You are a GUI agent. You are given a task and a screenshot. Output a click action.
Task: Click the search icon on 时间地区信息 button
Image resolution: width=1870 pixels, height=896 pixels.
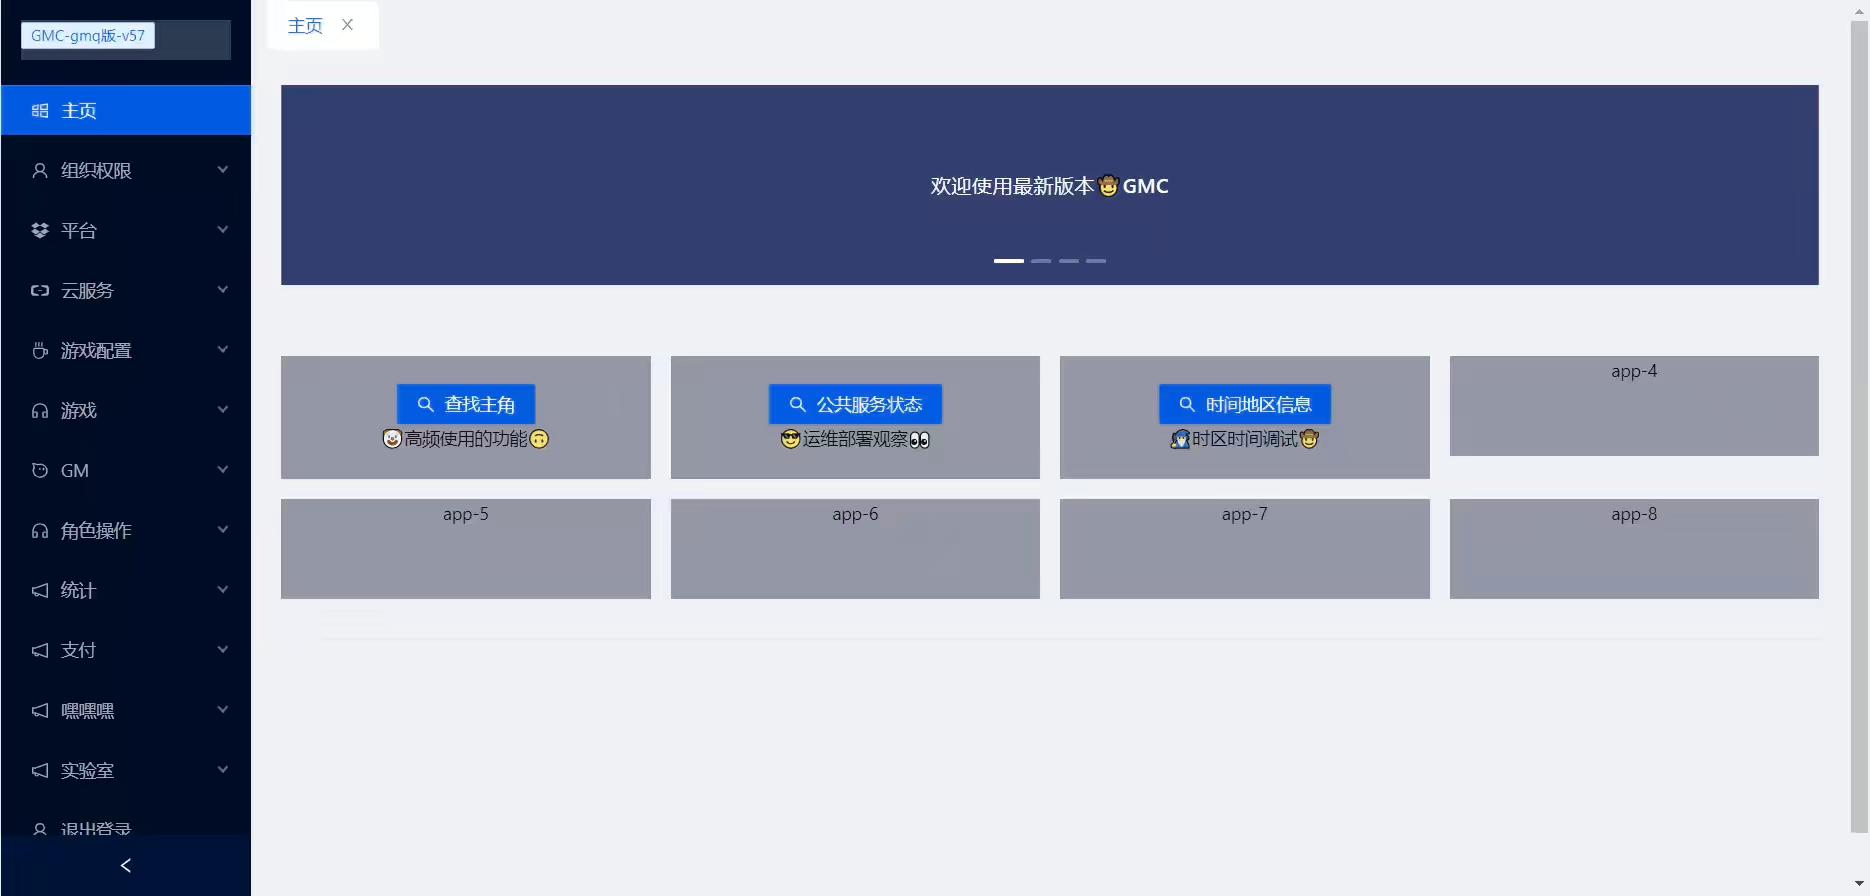pos(1187,404)
